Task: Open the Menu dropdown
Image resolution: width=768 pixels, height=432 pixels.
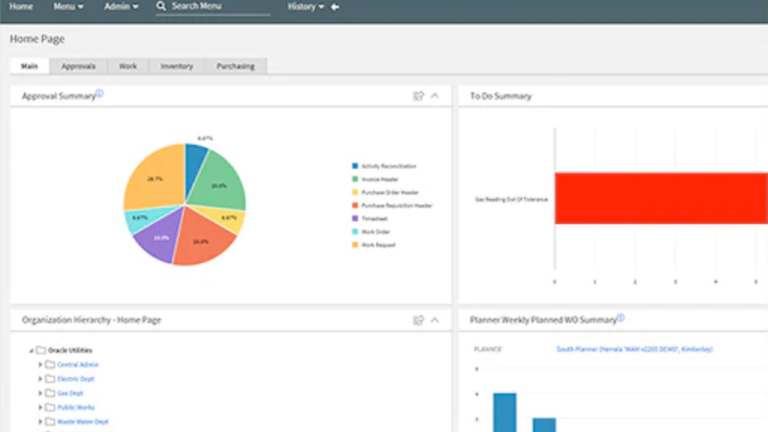Action: coord(68,7)
